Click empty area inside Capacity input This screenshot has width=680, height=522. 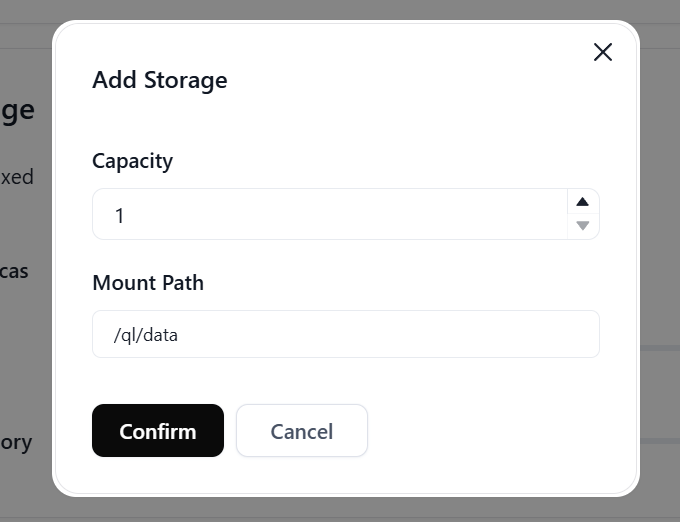[x=400, y=215]
